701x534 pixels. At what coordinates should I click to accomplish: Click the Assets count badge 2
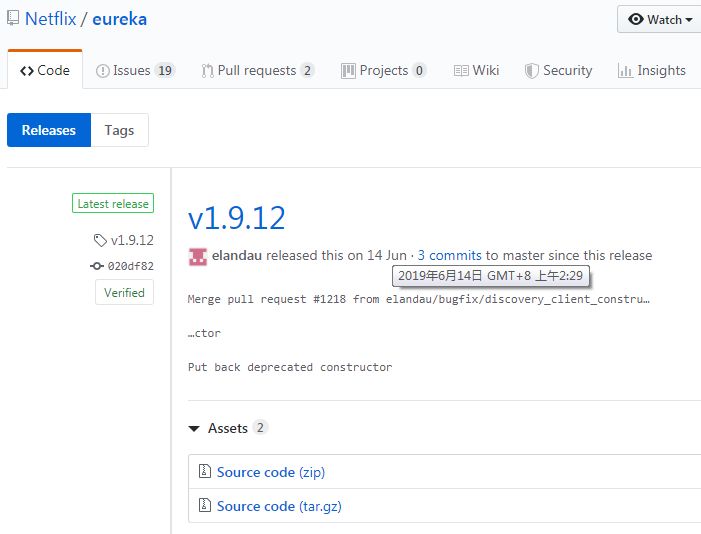pos(260,428)
